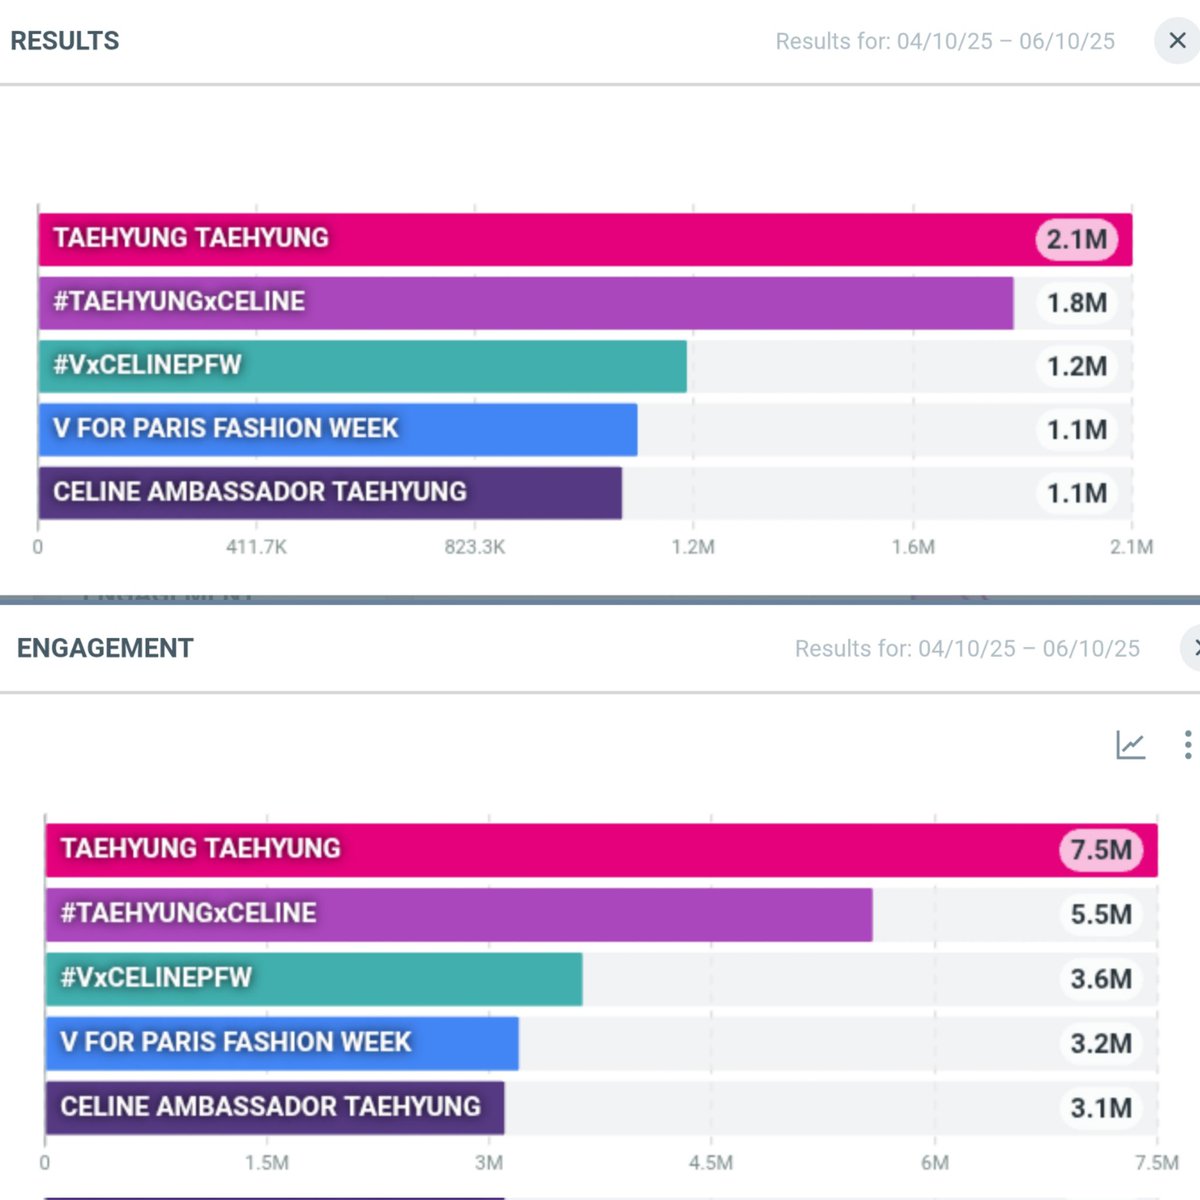The width and height of the screenshot is (1200, 1200).
Task: Open line chart view in Engagement panel
Action: point(1131,745)
